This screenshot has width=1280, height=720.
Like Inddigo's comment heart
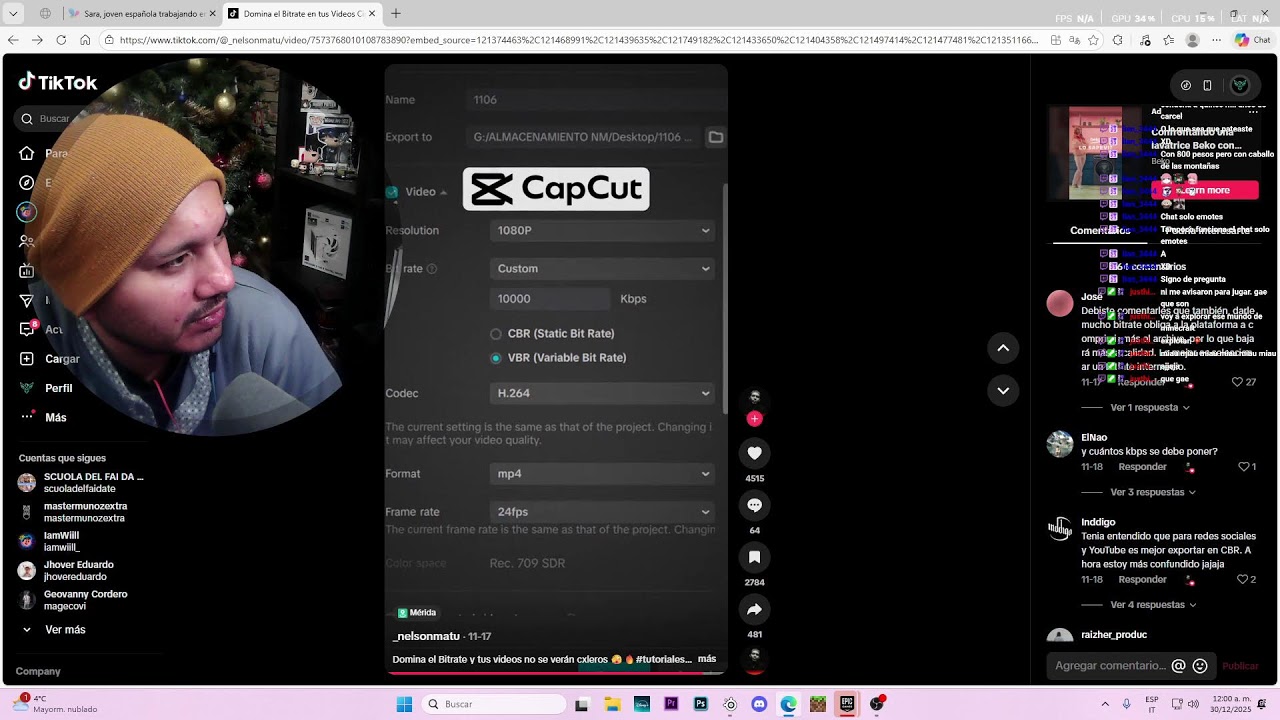[x=1243, y=579]
